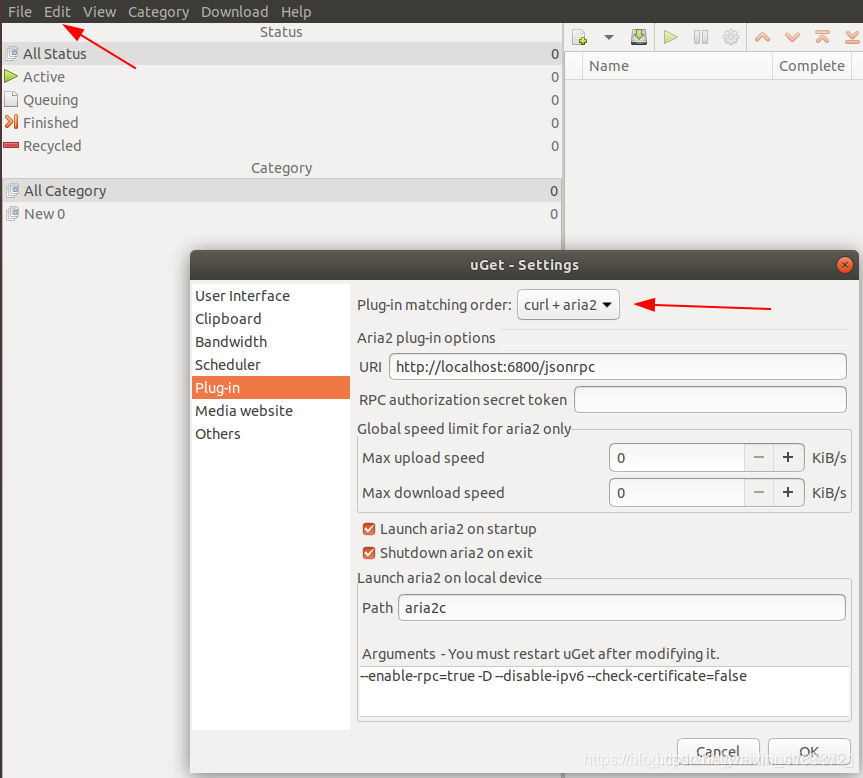Click the aria2 URI input field
The width and height of the screenshot is (863, 778).
[x=618, y=367]
